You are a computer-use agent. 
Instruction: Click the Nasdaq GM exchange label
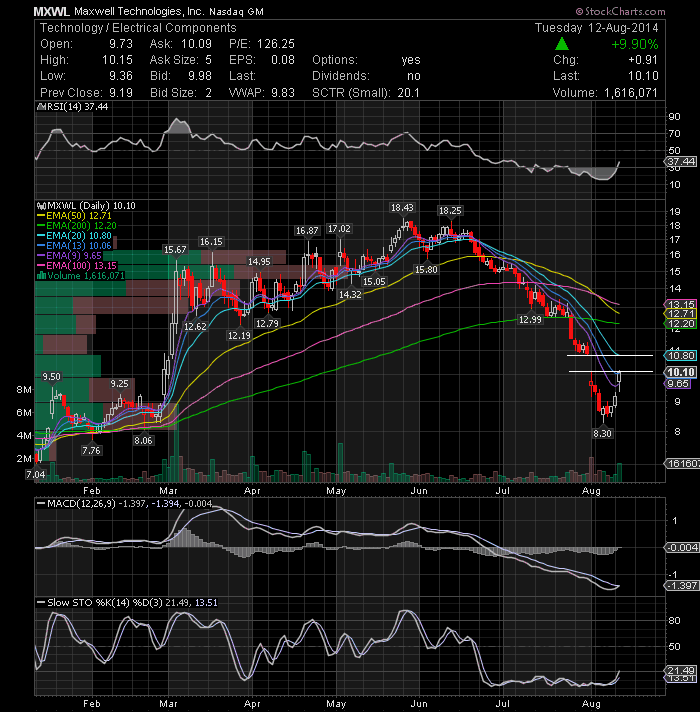tap(237, 12)
